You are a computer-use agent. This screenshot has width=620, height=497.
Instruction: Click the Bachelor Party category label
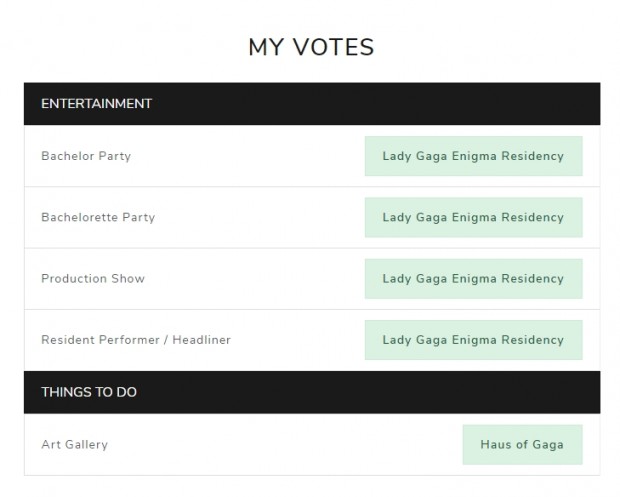[86, 156]
